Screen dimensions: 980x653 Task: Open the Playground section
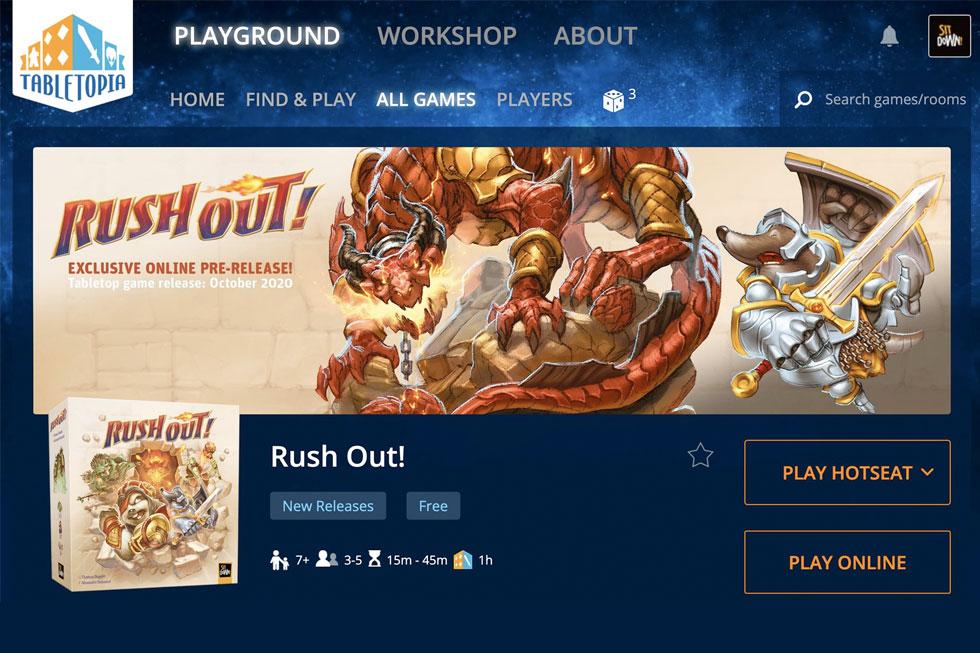coord(257,36)
